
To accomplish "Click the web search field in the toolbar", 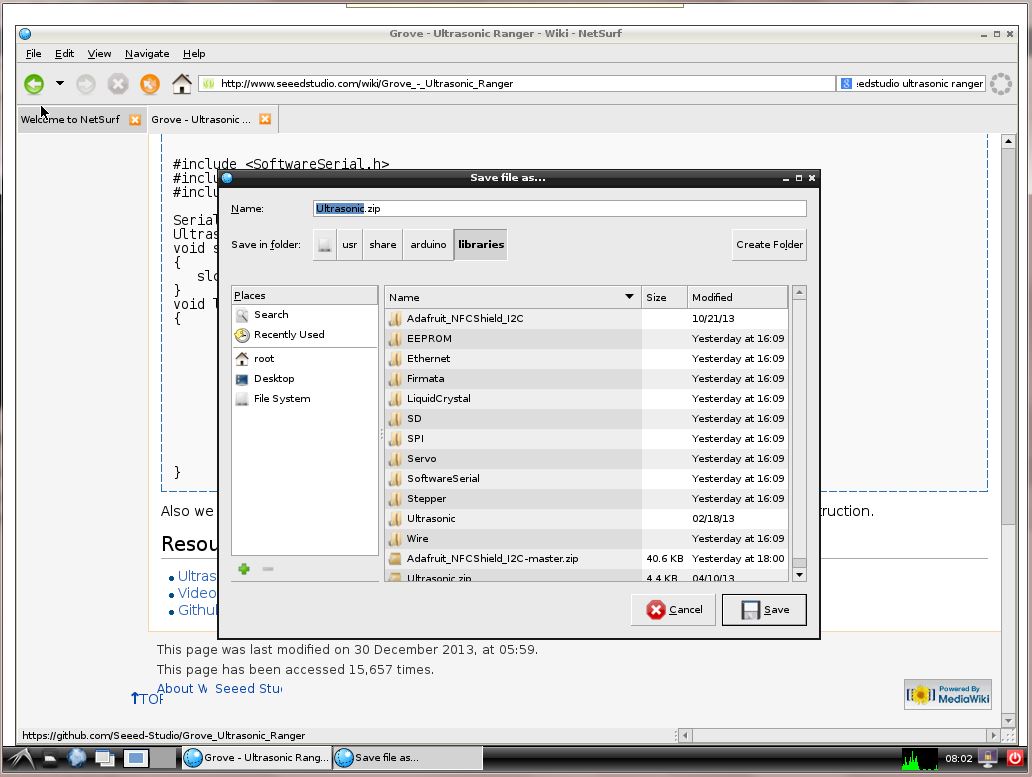I will click(x=919, y=84).
